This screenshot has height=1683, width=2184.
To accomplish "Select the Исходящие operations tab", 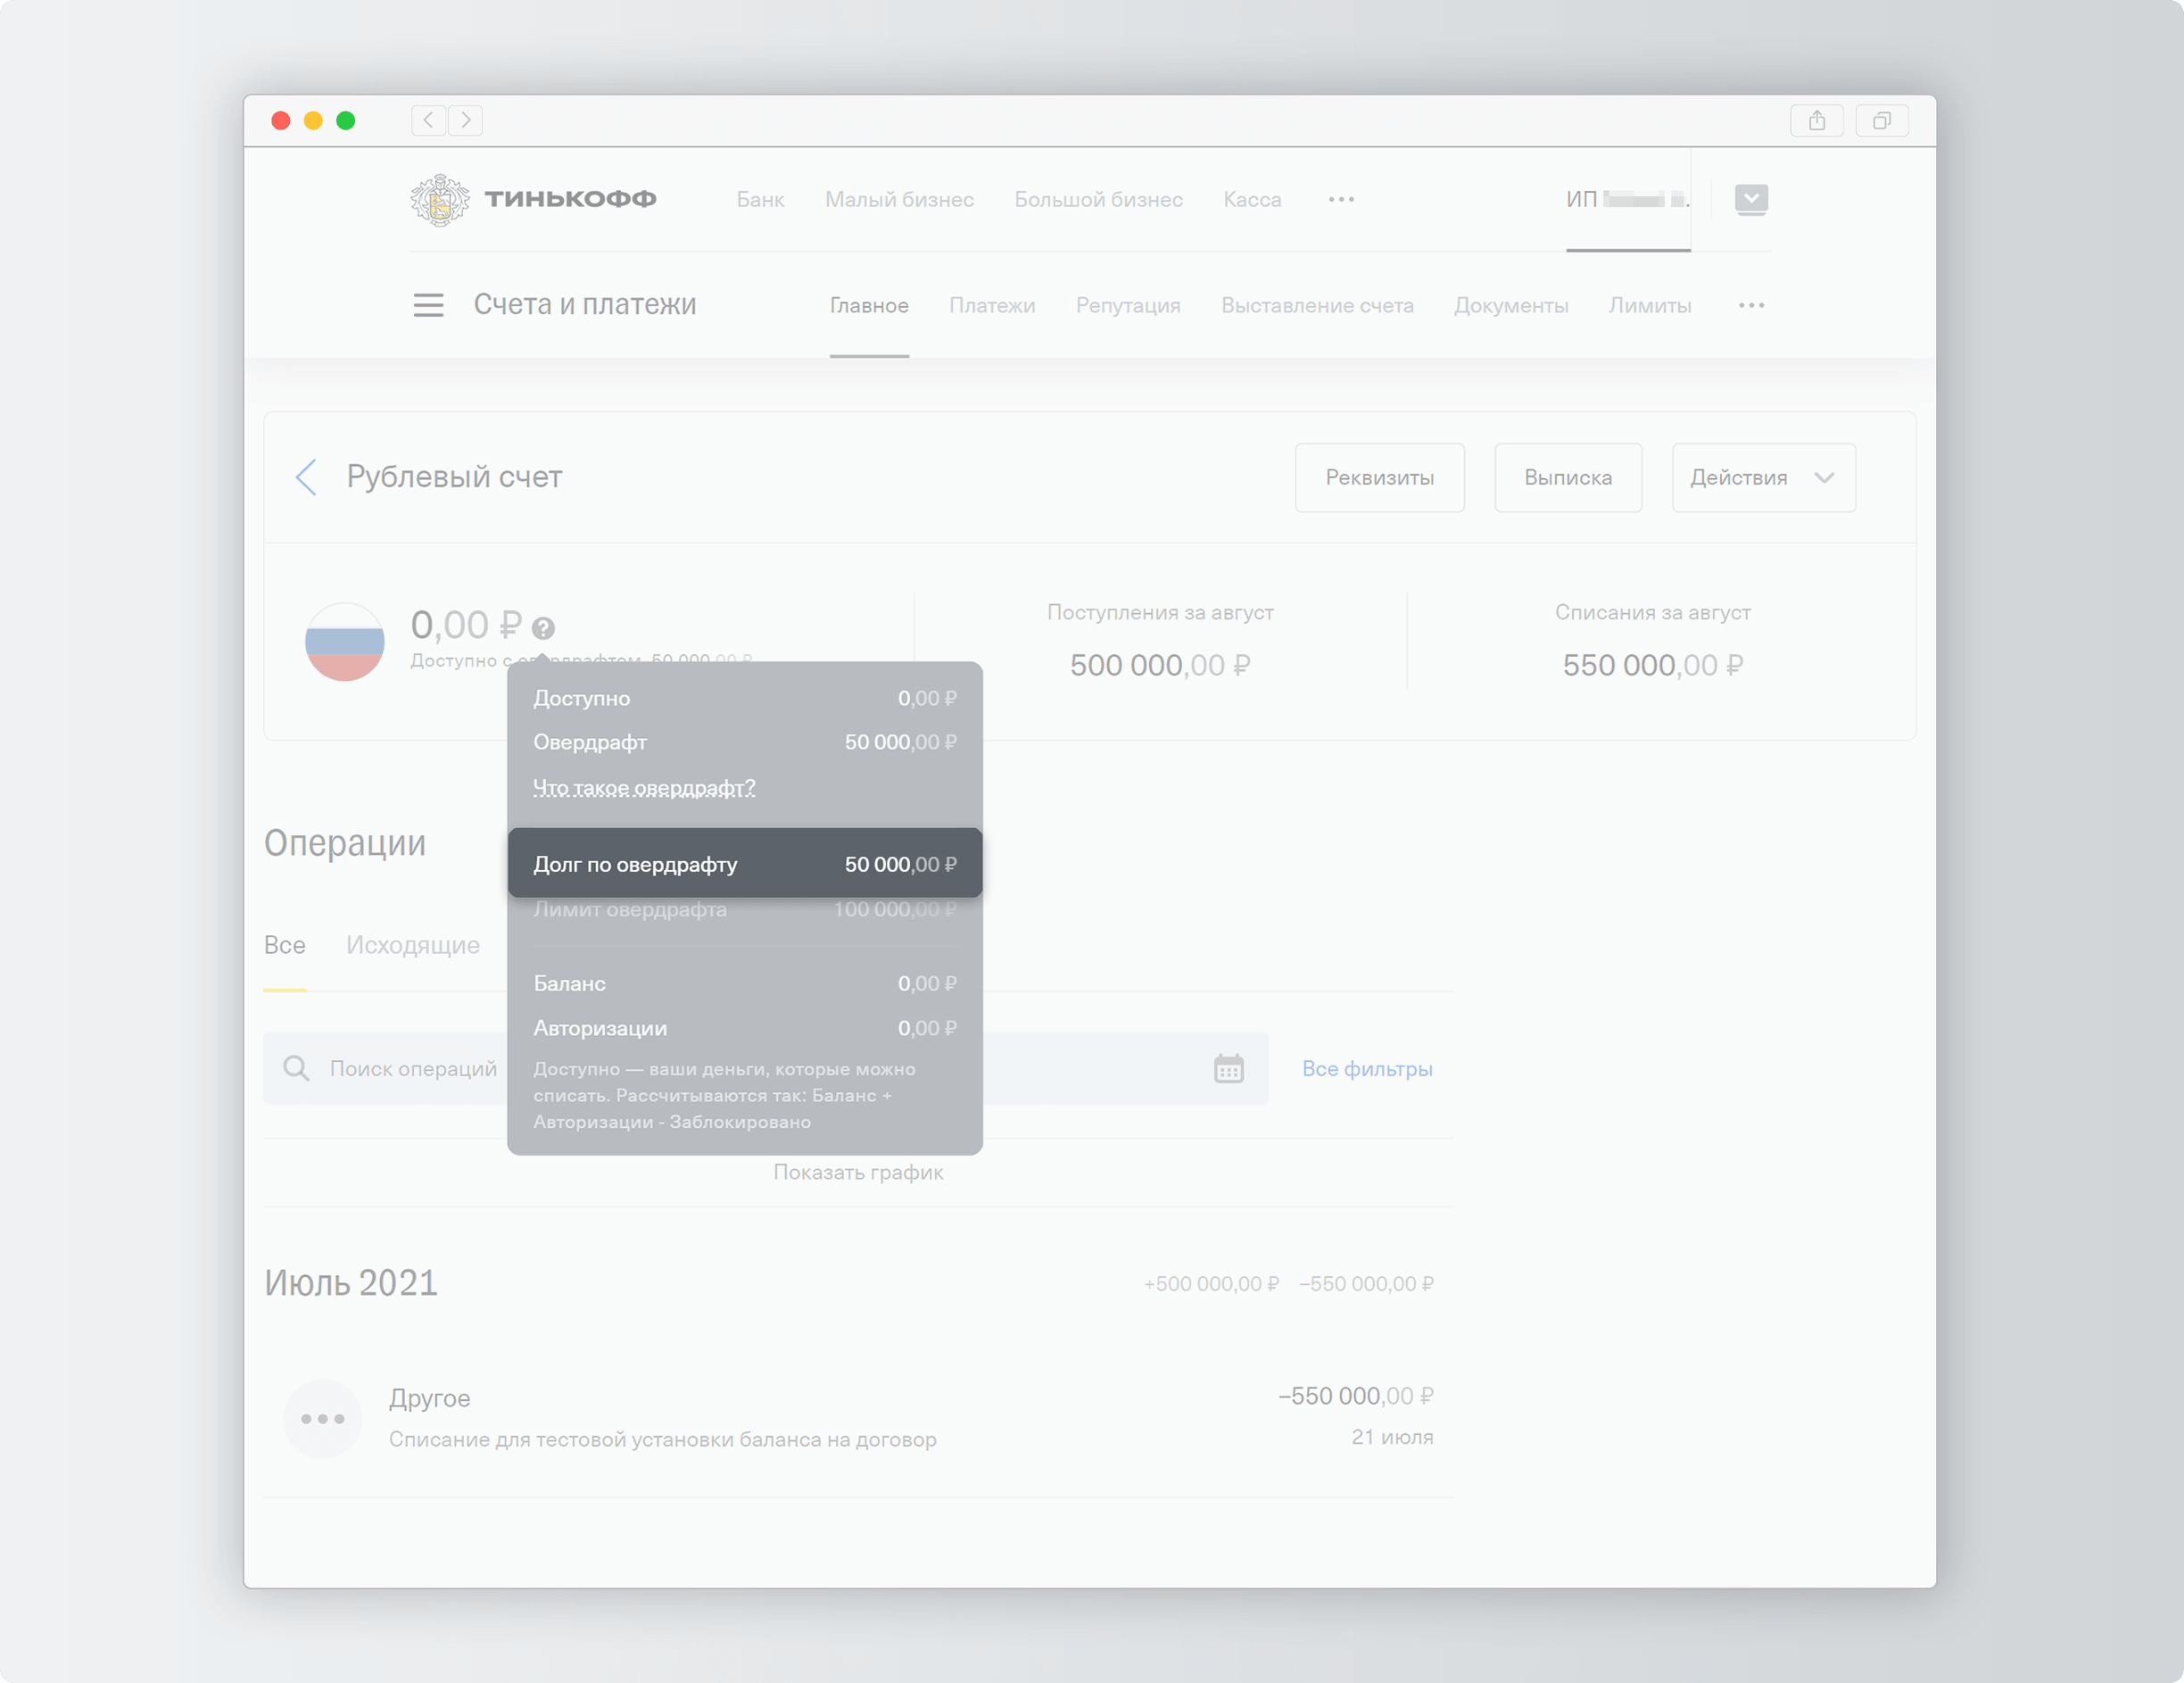I will pos(412,945).
